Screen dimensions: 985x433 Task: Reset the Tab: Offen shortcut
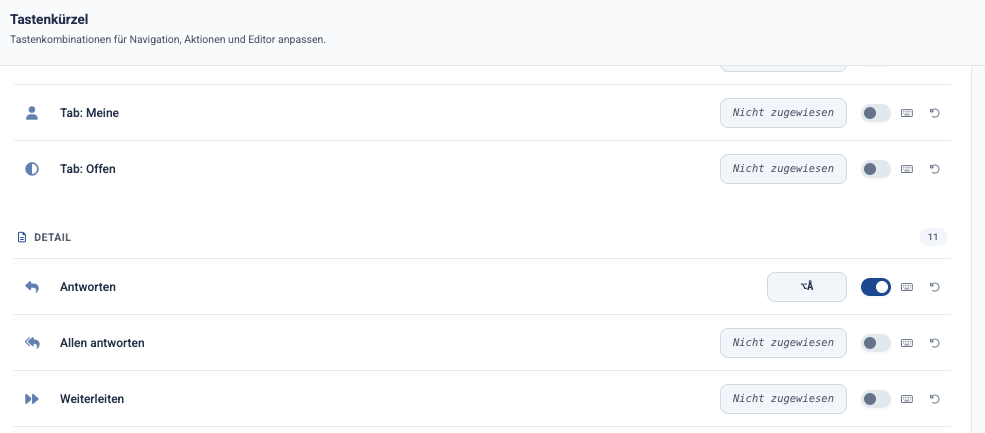coord(935,169)
